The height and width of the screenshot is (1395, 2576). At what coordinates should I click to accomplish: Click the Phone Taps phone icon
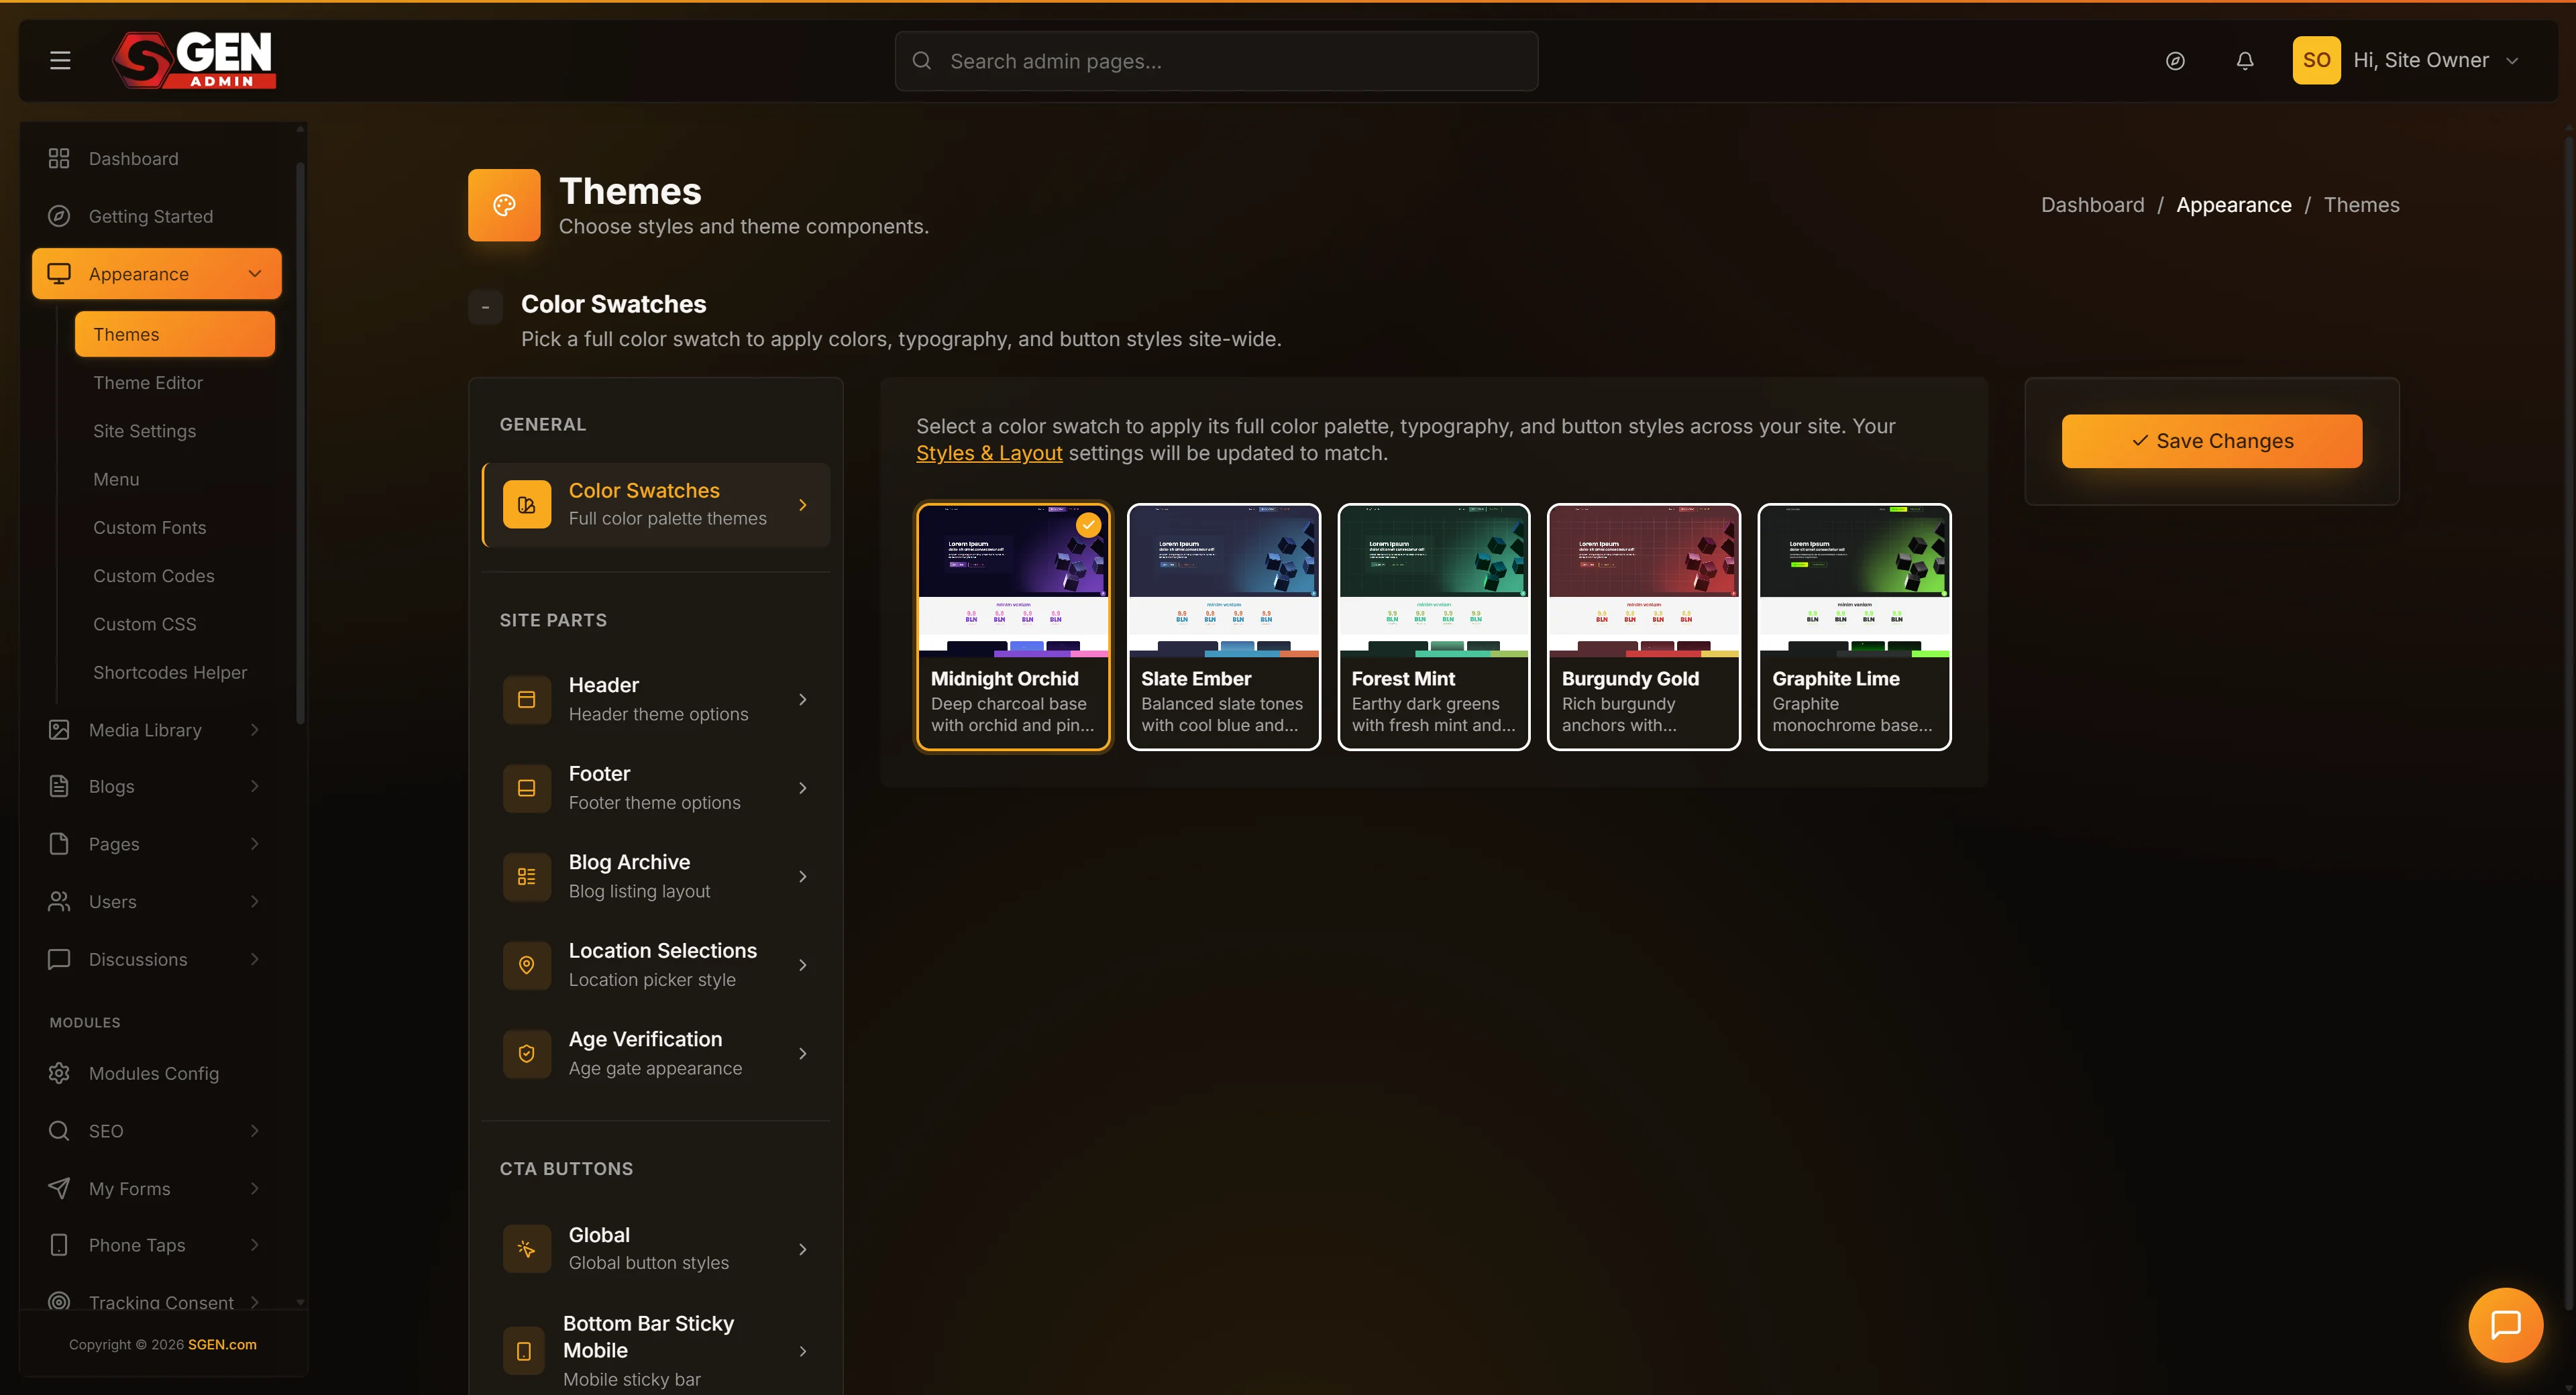59,1245
